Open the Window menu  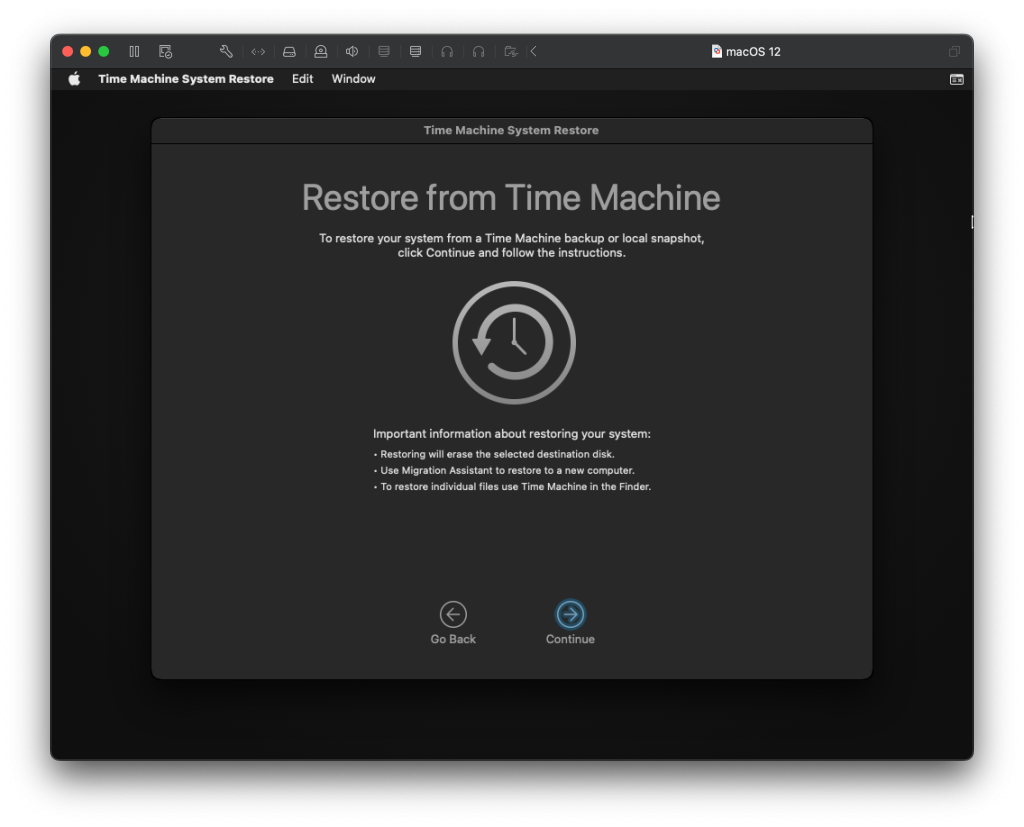tap(353, 79)
